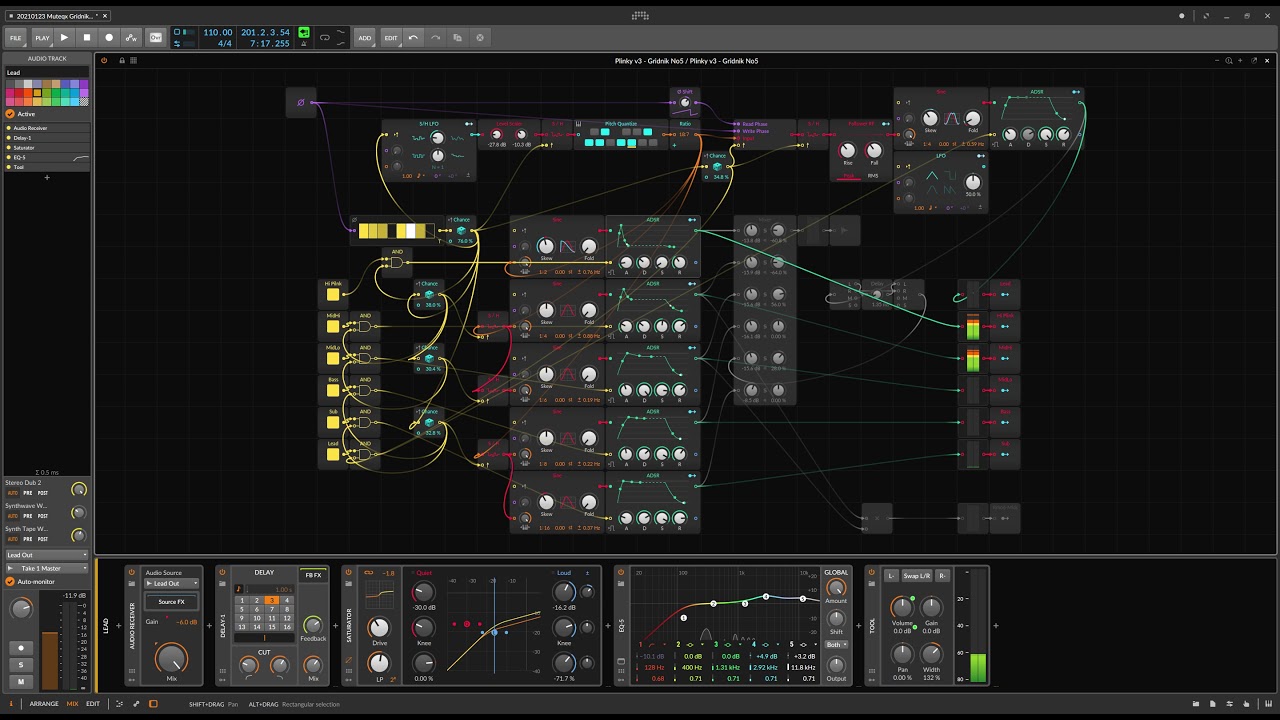Pick the selected orange track color swatch
The height and width of the screenshot is (720, 1280).
tap(37, 93)
